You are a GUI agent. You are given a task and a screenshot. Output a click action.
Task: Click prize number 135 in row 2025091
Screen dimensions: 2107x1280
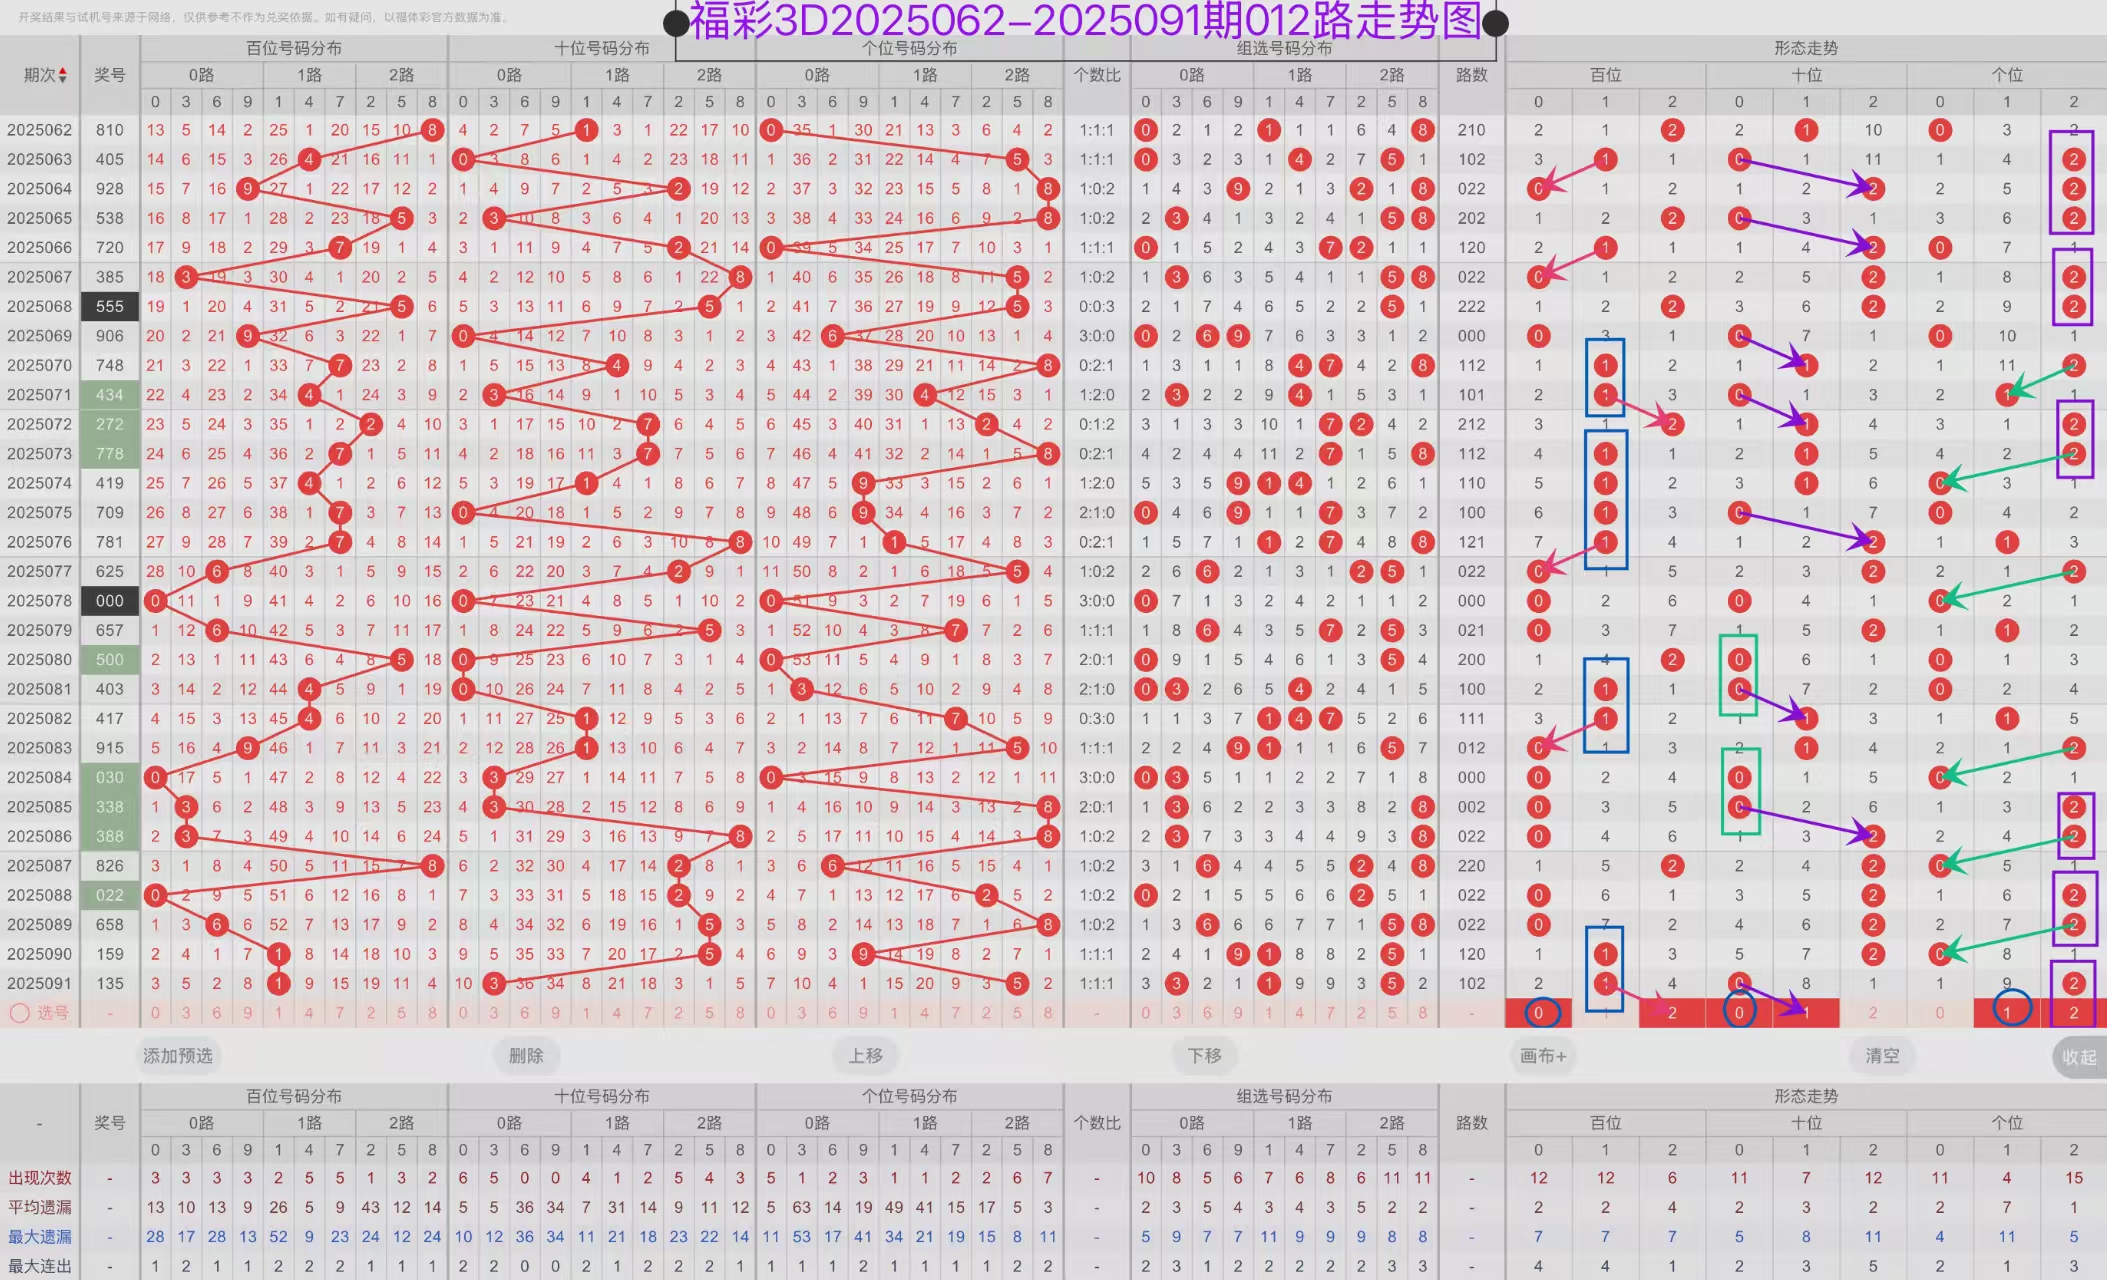click(x=110, y=984)
